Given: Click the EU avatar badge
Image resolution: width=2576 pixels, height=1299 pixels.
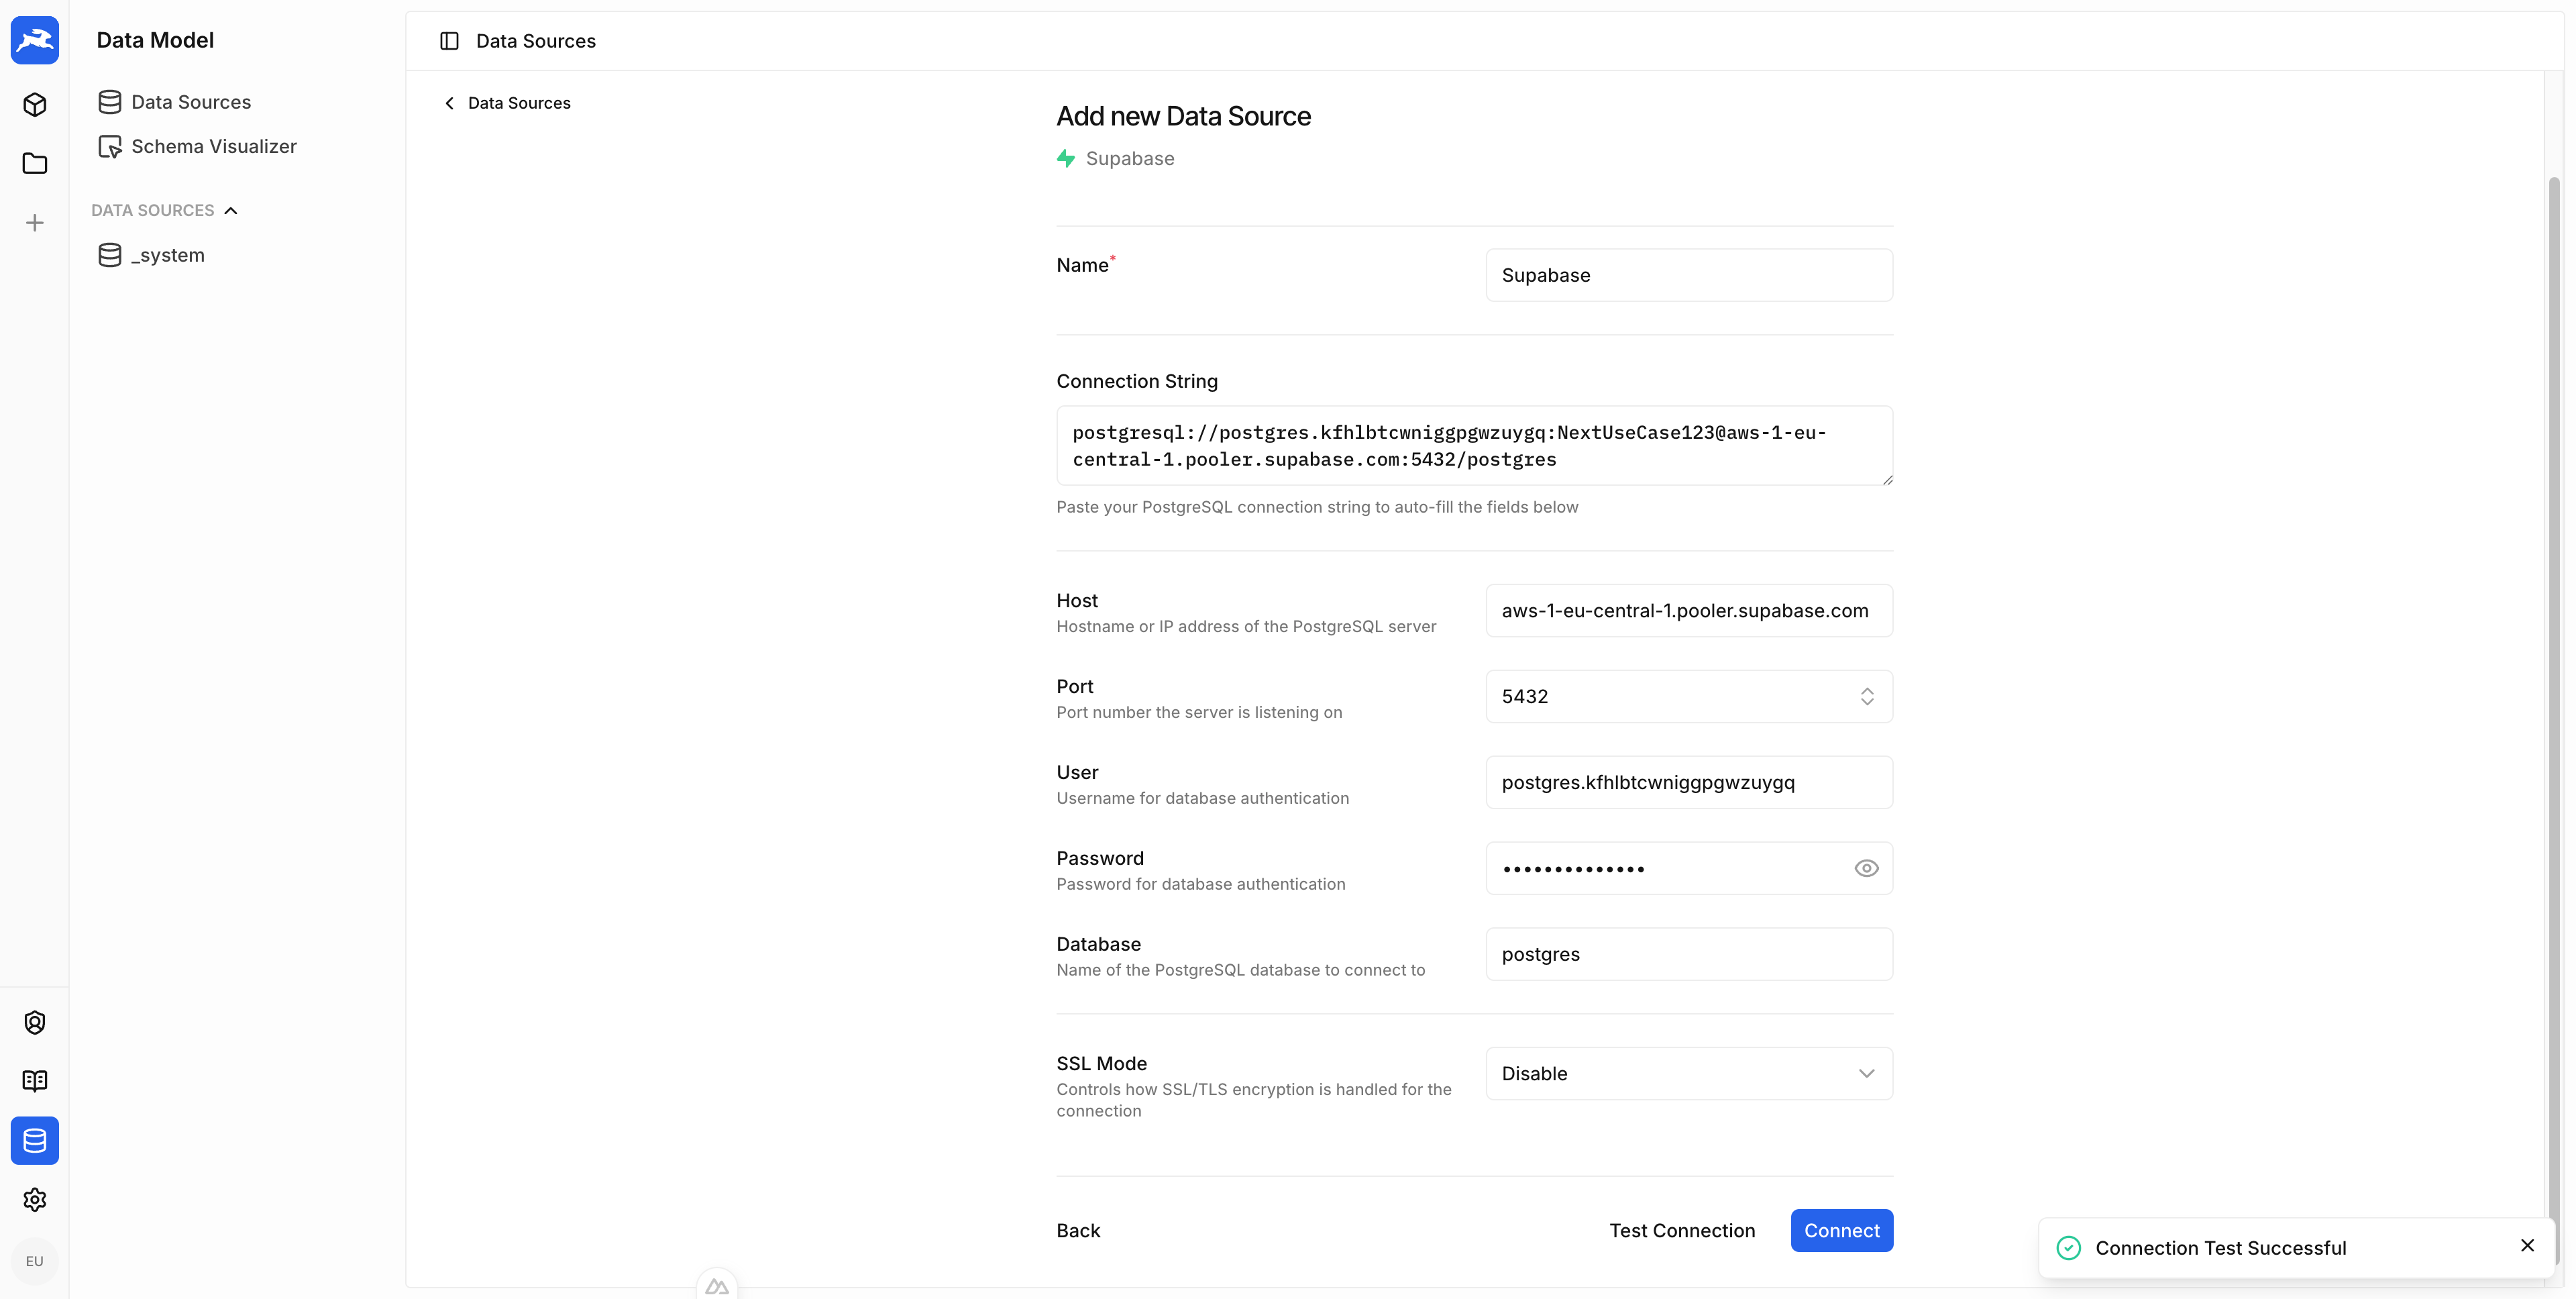Looking at the screenshot, I should [x=35, y=1261].
